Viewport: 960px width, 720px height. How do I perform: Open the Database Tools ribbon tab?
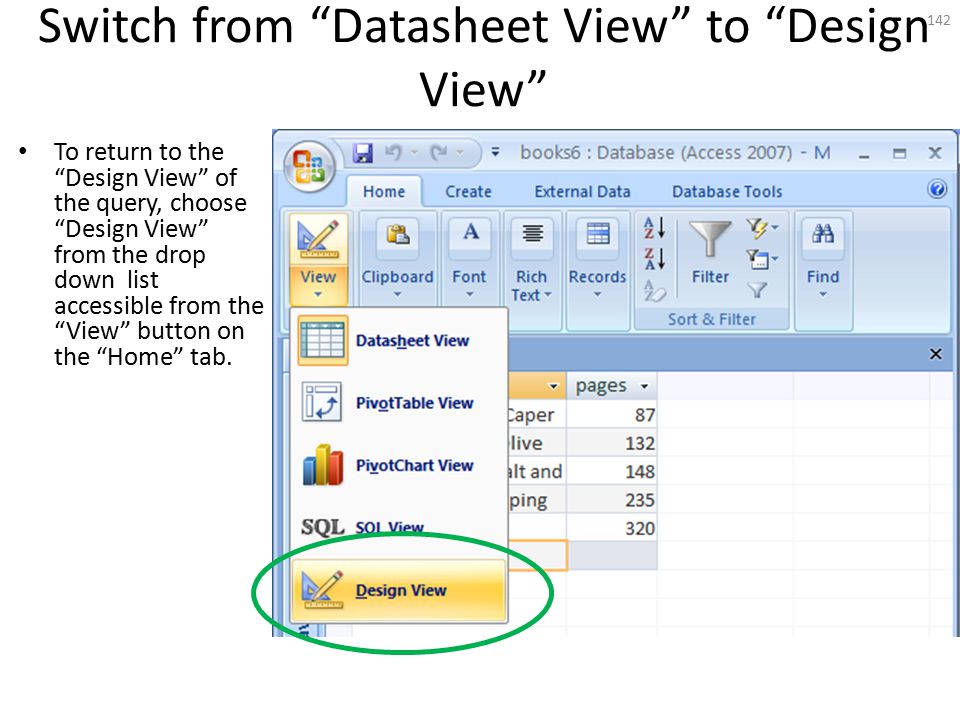[727, 192]
